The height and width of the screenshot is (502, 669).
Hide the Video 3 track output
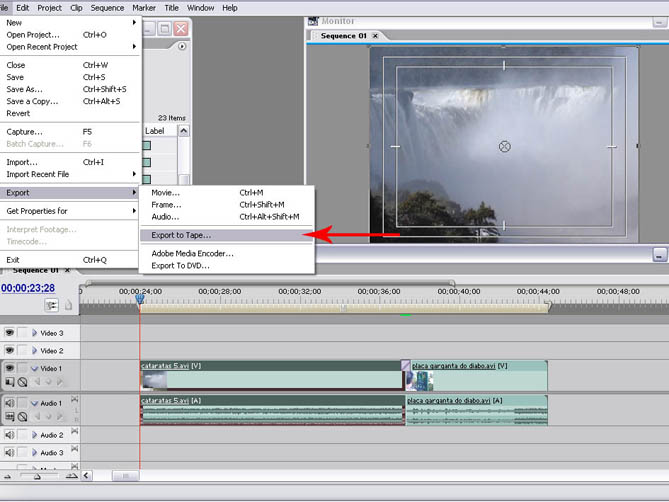pos(9,333)
